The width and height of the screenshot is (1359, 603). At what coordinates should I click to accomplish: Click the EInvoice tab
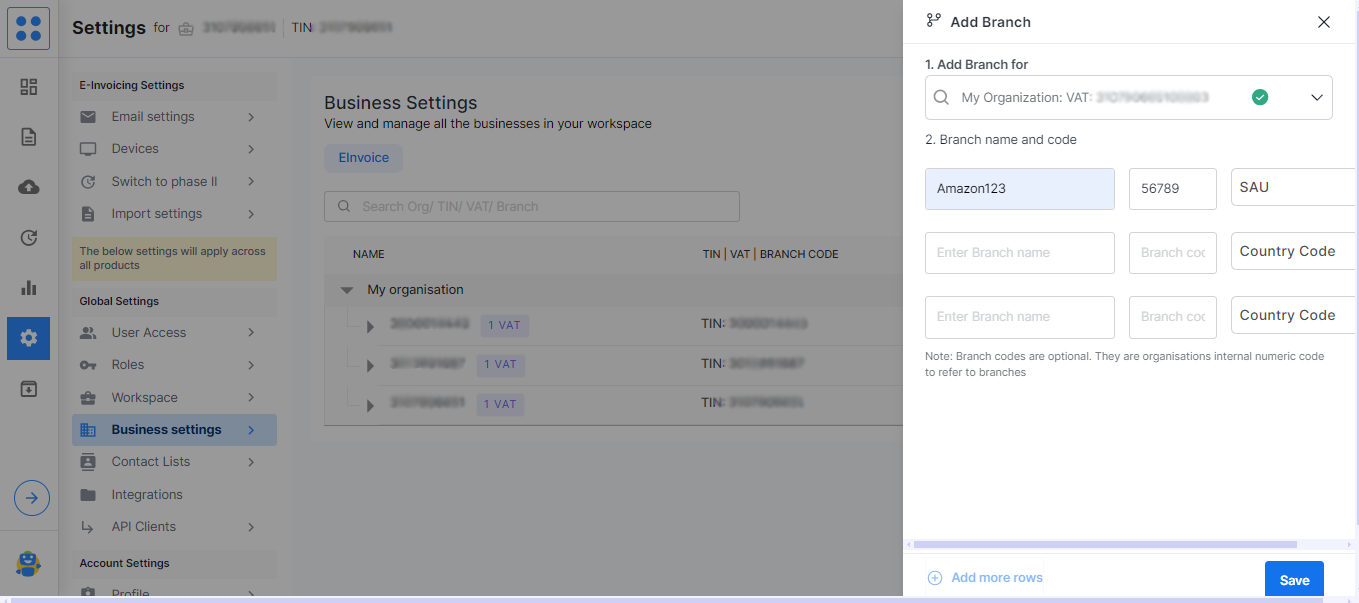[x=363, y=158]
